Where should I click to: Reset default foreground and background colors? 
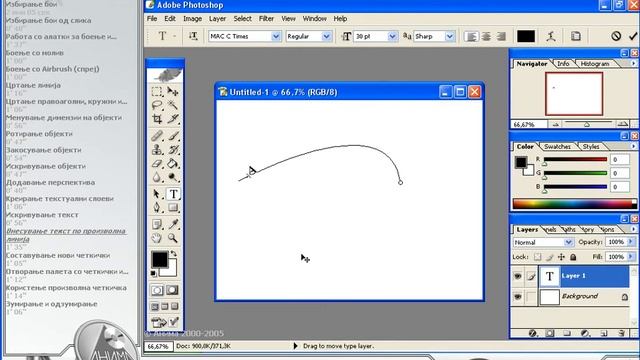(x=153, y=273)
